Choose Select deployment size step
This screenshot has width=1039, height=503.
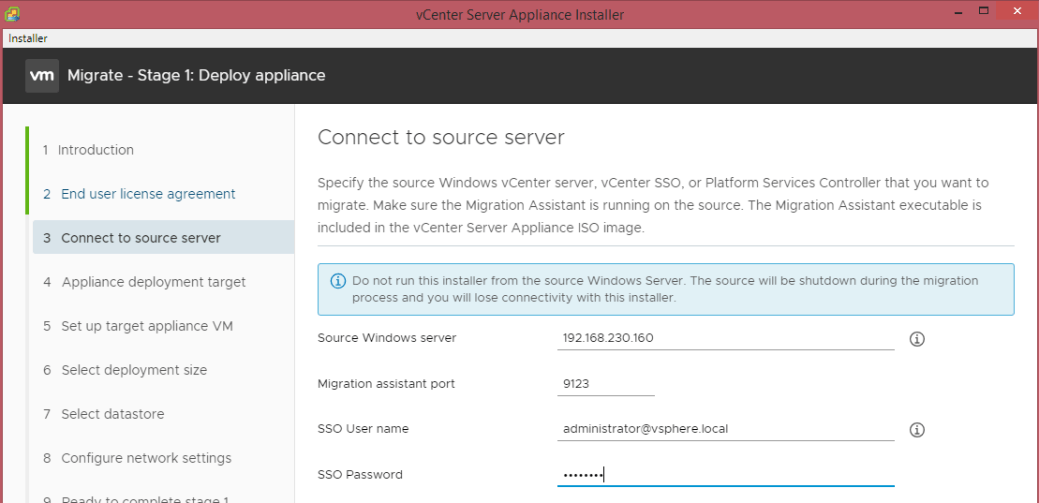coord(134,370)
